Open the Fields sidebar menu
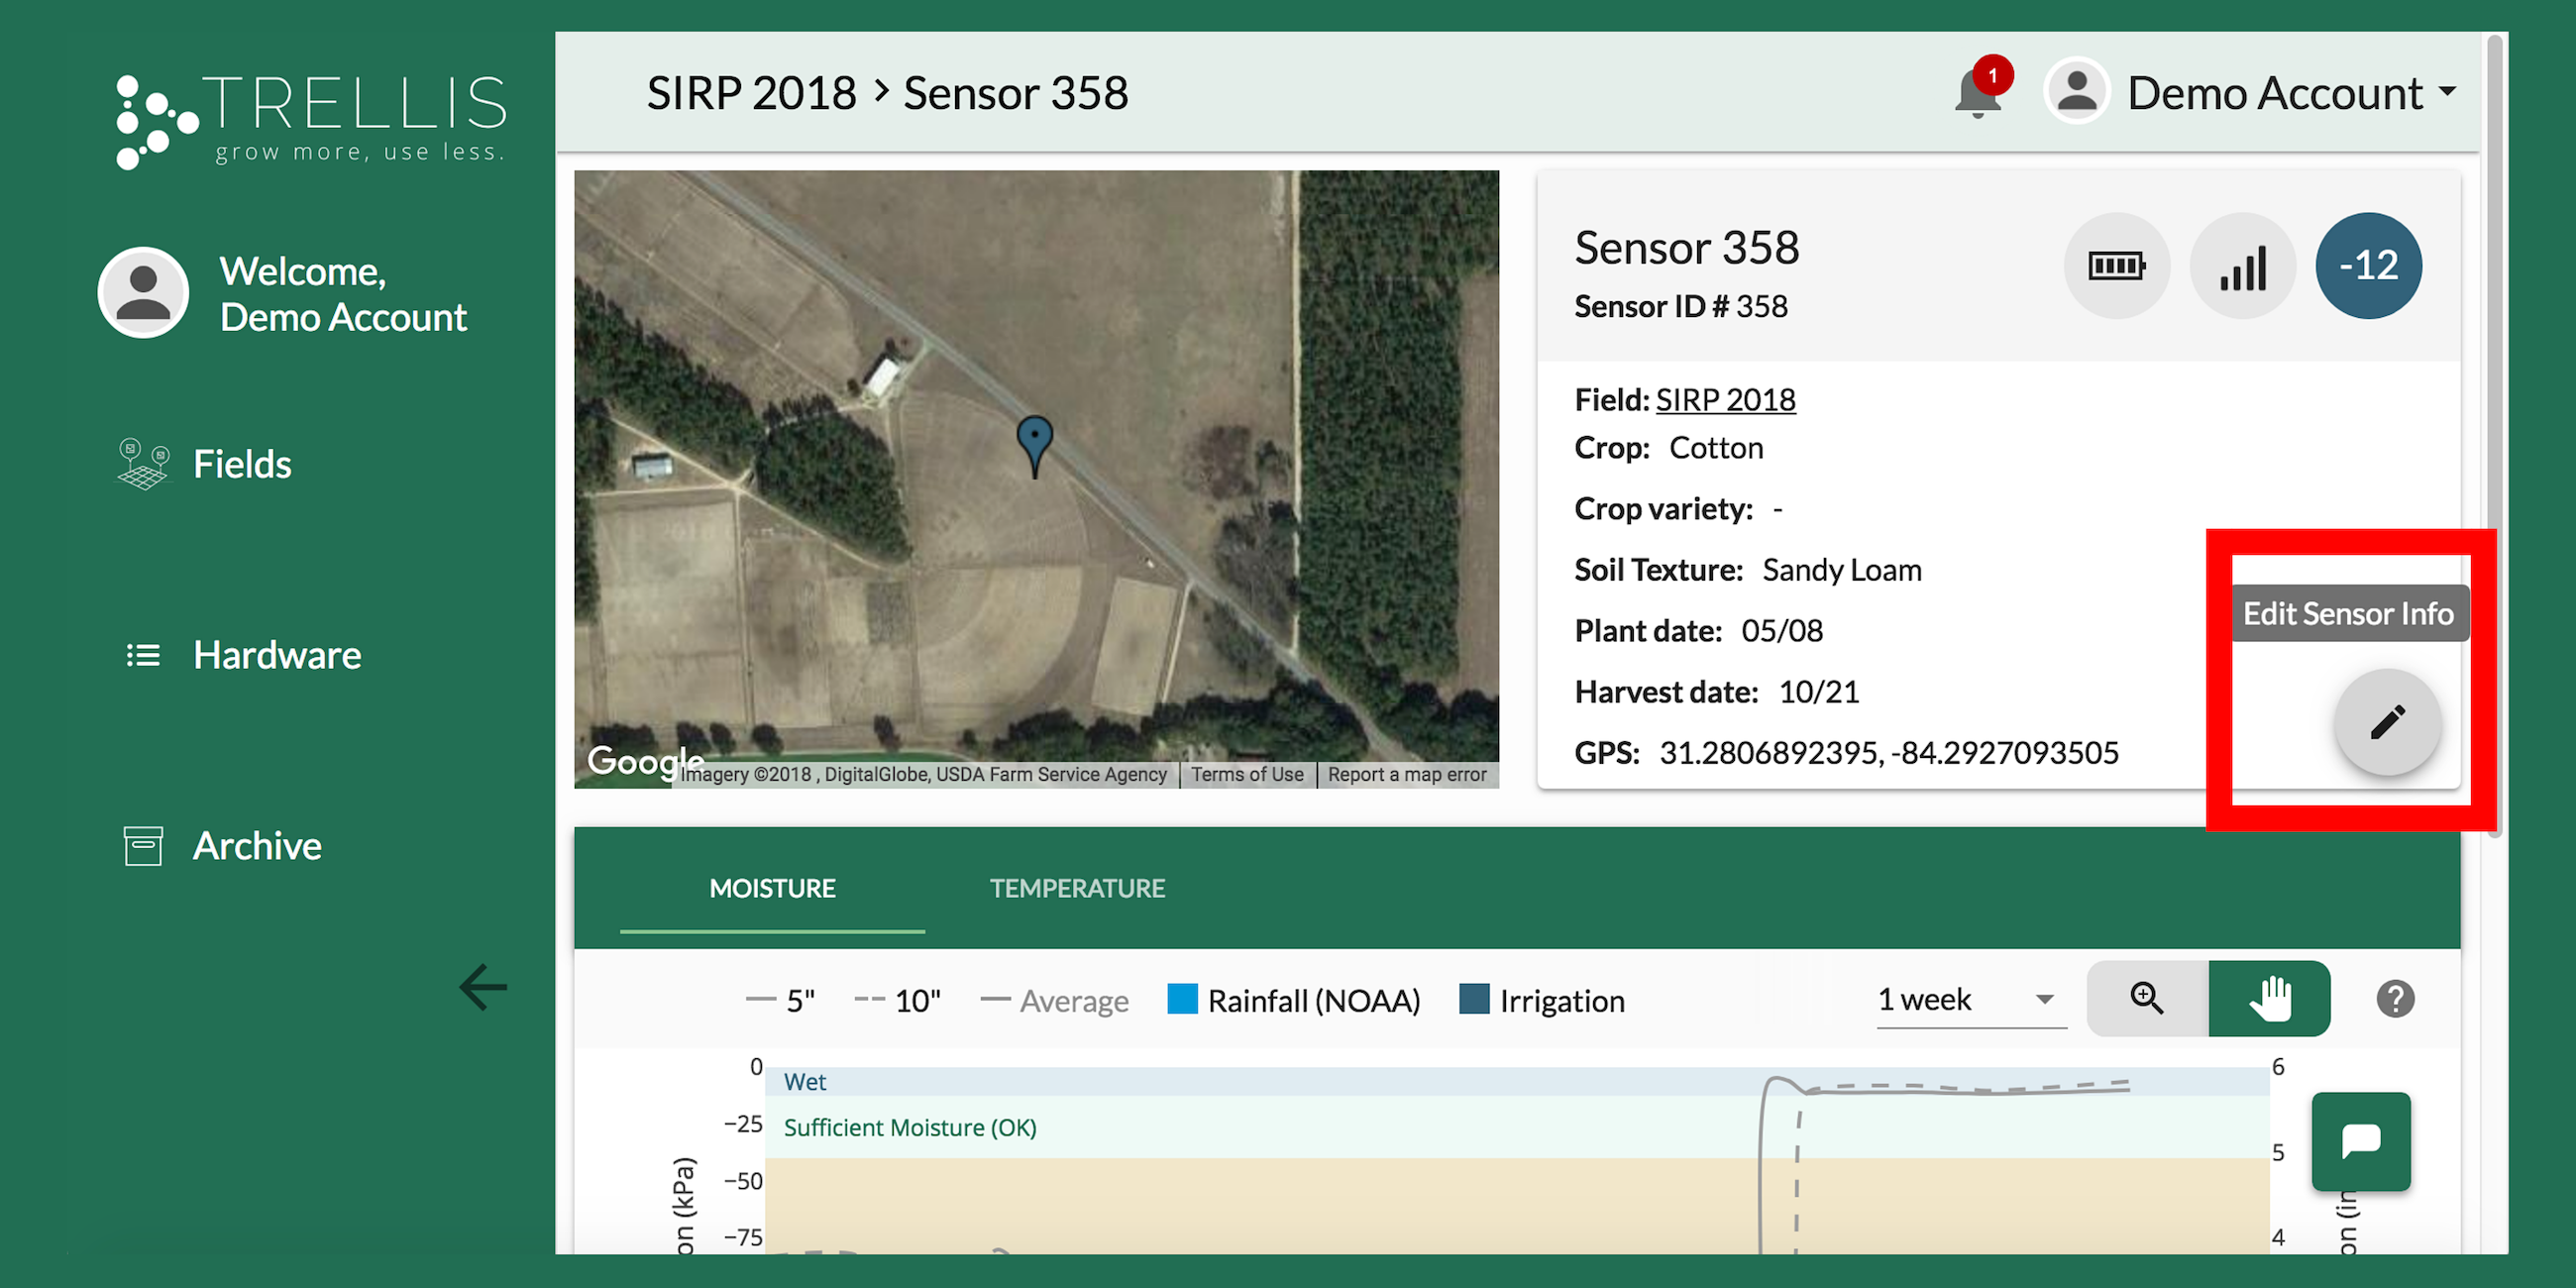 241,464
